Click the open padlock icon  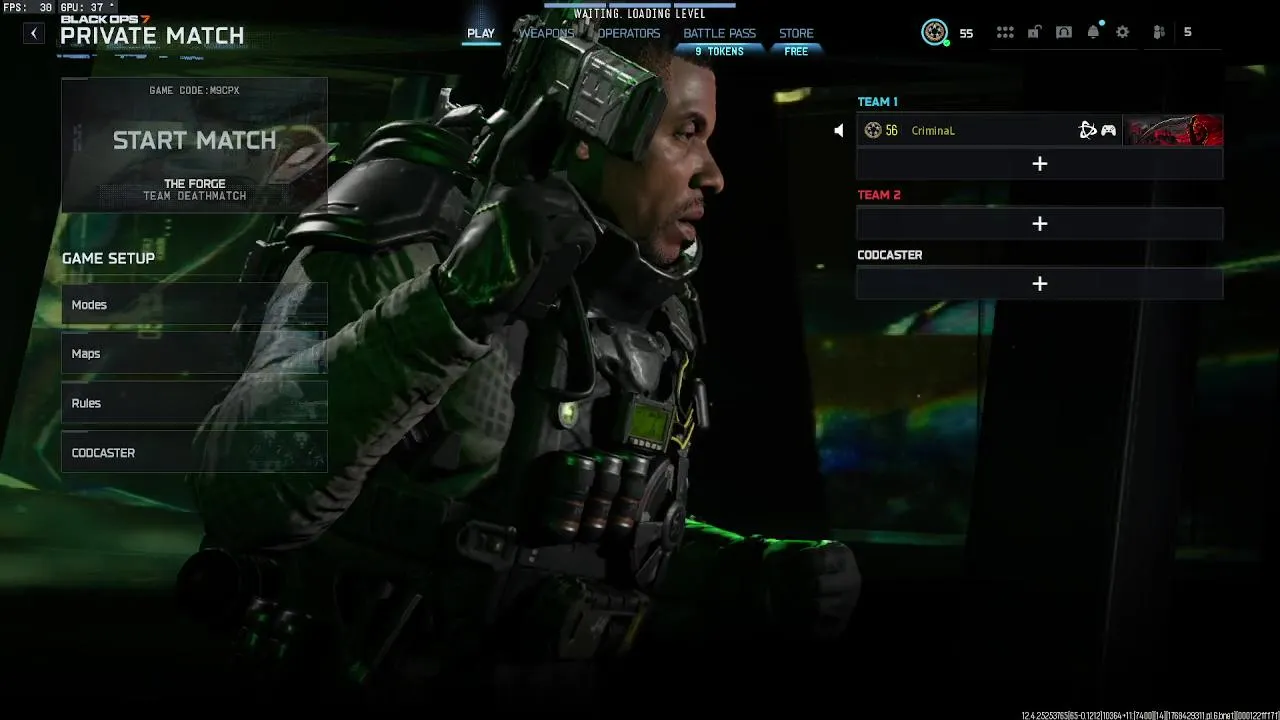click(x=1034, y=32)
